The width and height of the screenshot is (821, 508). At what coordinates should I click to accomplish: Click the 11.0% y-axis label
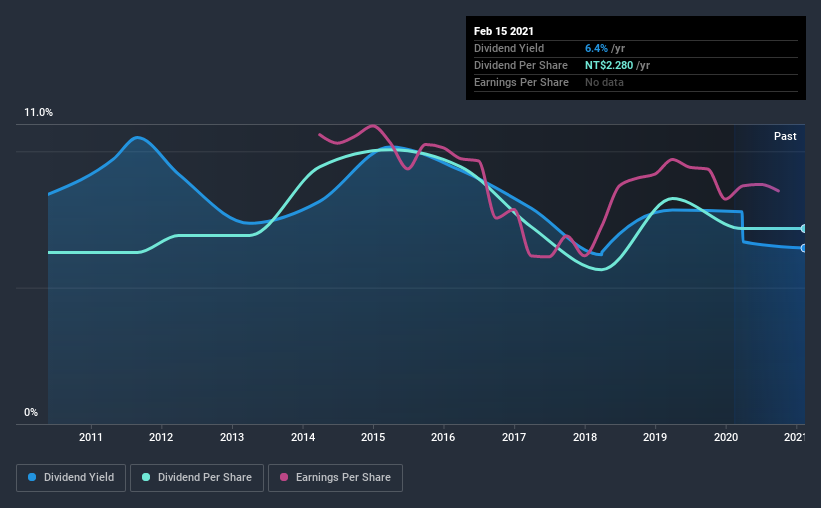click(x=38, y=113)
